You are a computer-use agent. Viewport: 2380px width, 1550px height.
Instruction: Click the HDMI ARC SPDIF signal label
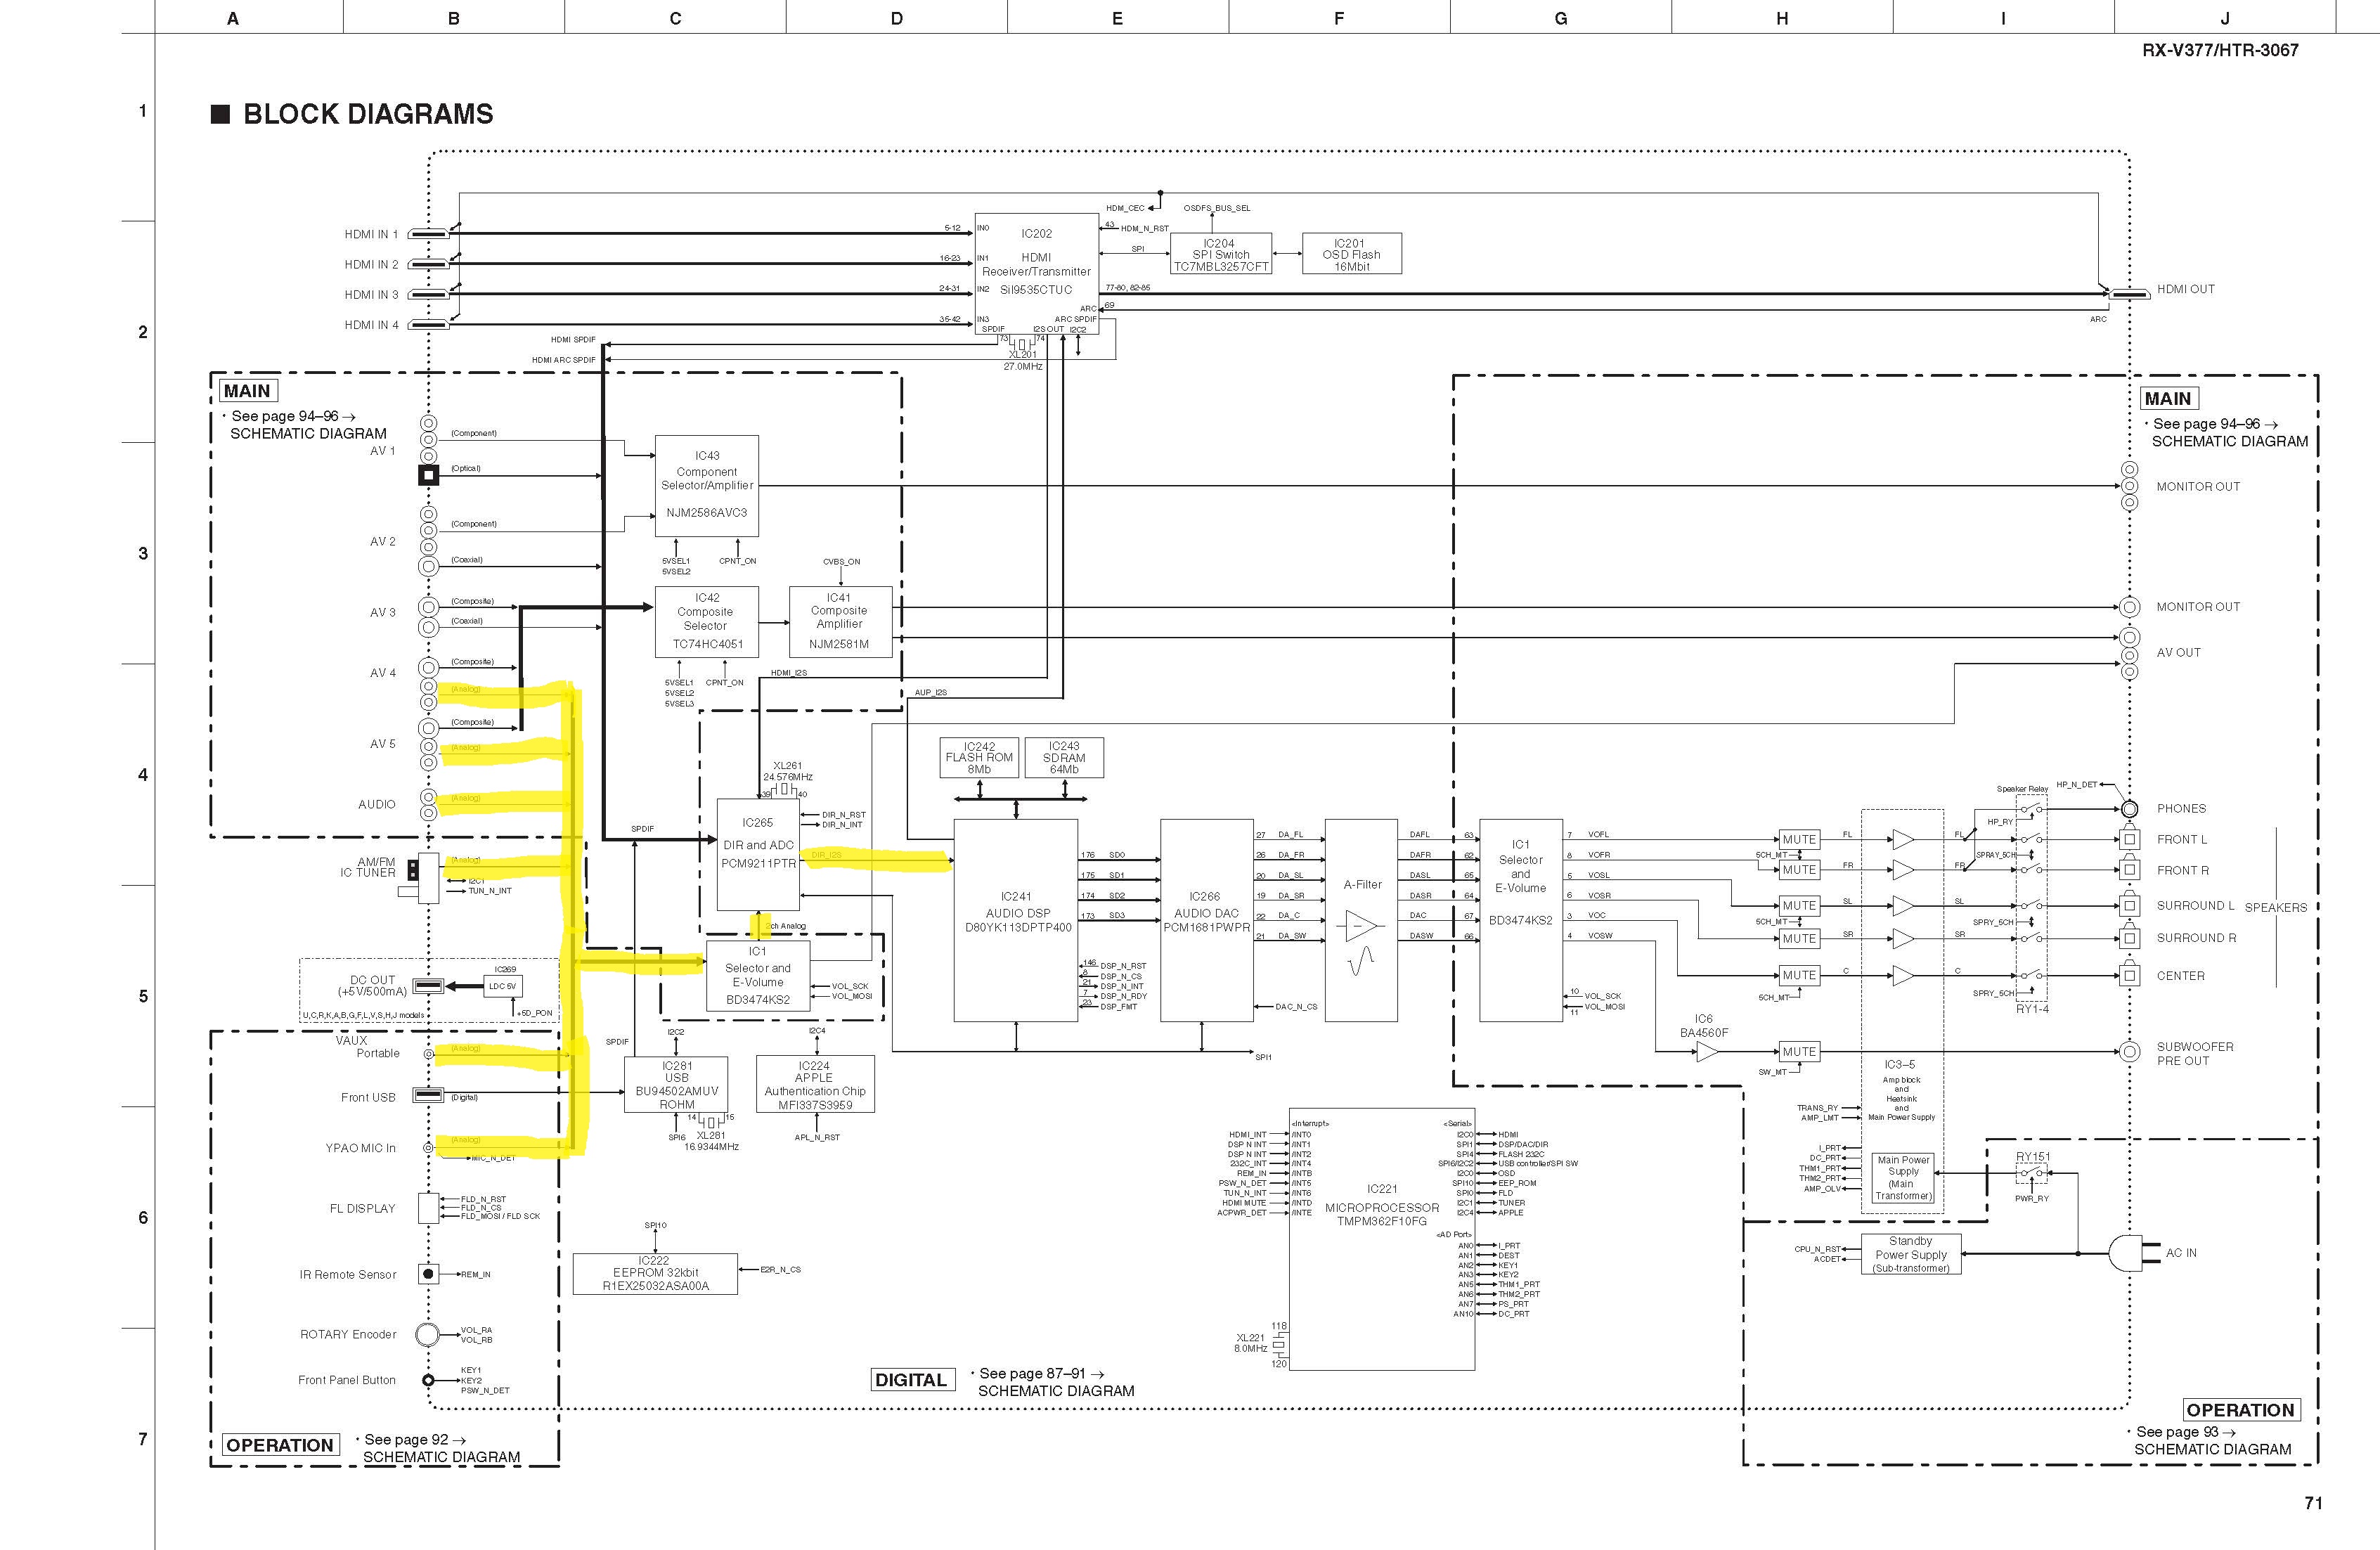[x=563, y=360]
